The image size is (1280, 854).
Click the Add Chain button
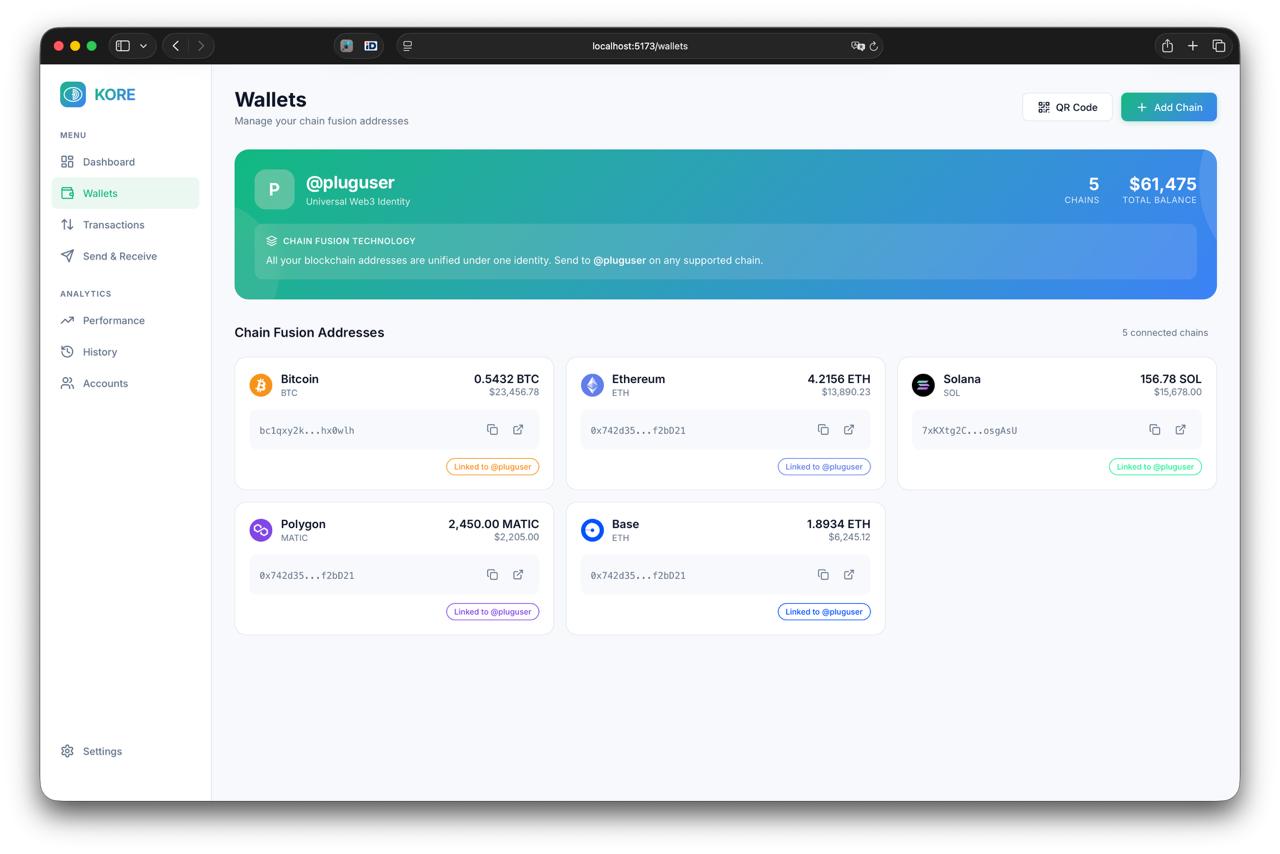tap(1169, 107)
